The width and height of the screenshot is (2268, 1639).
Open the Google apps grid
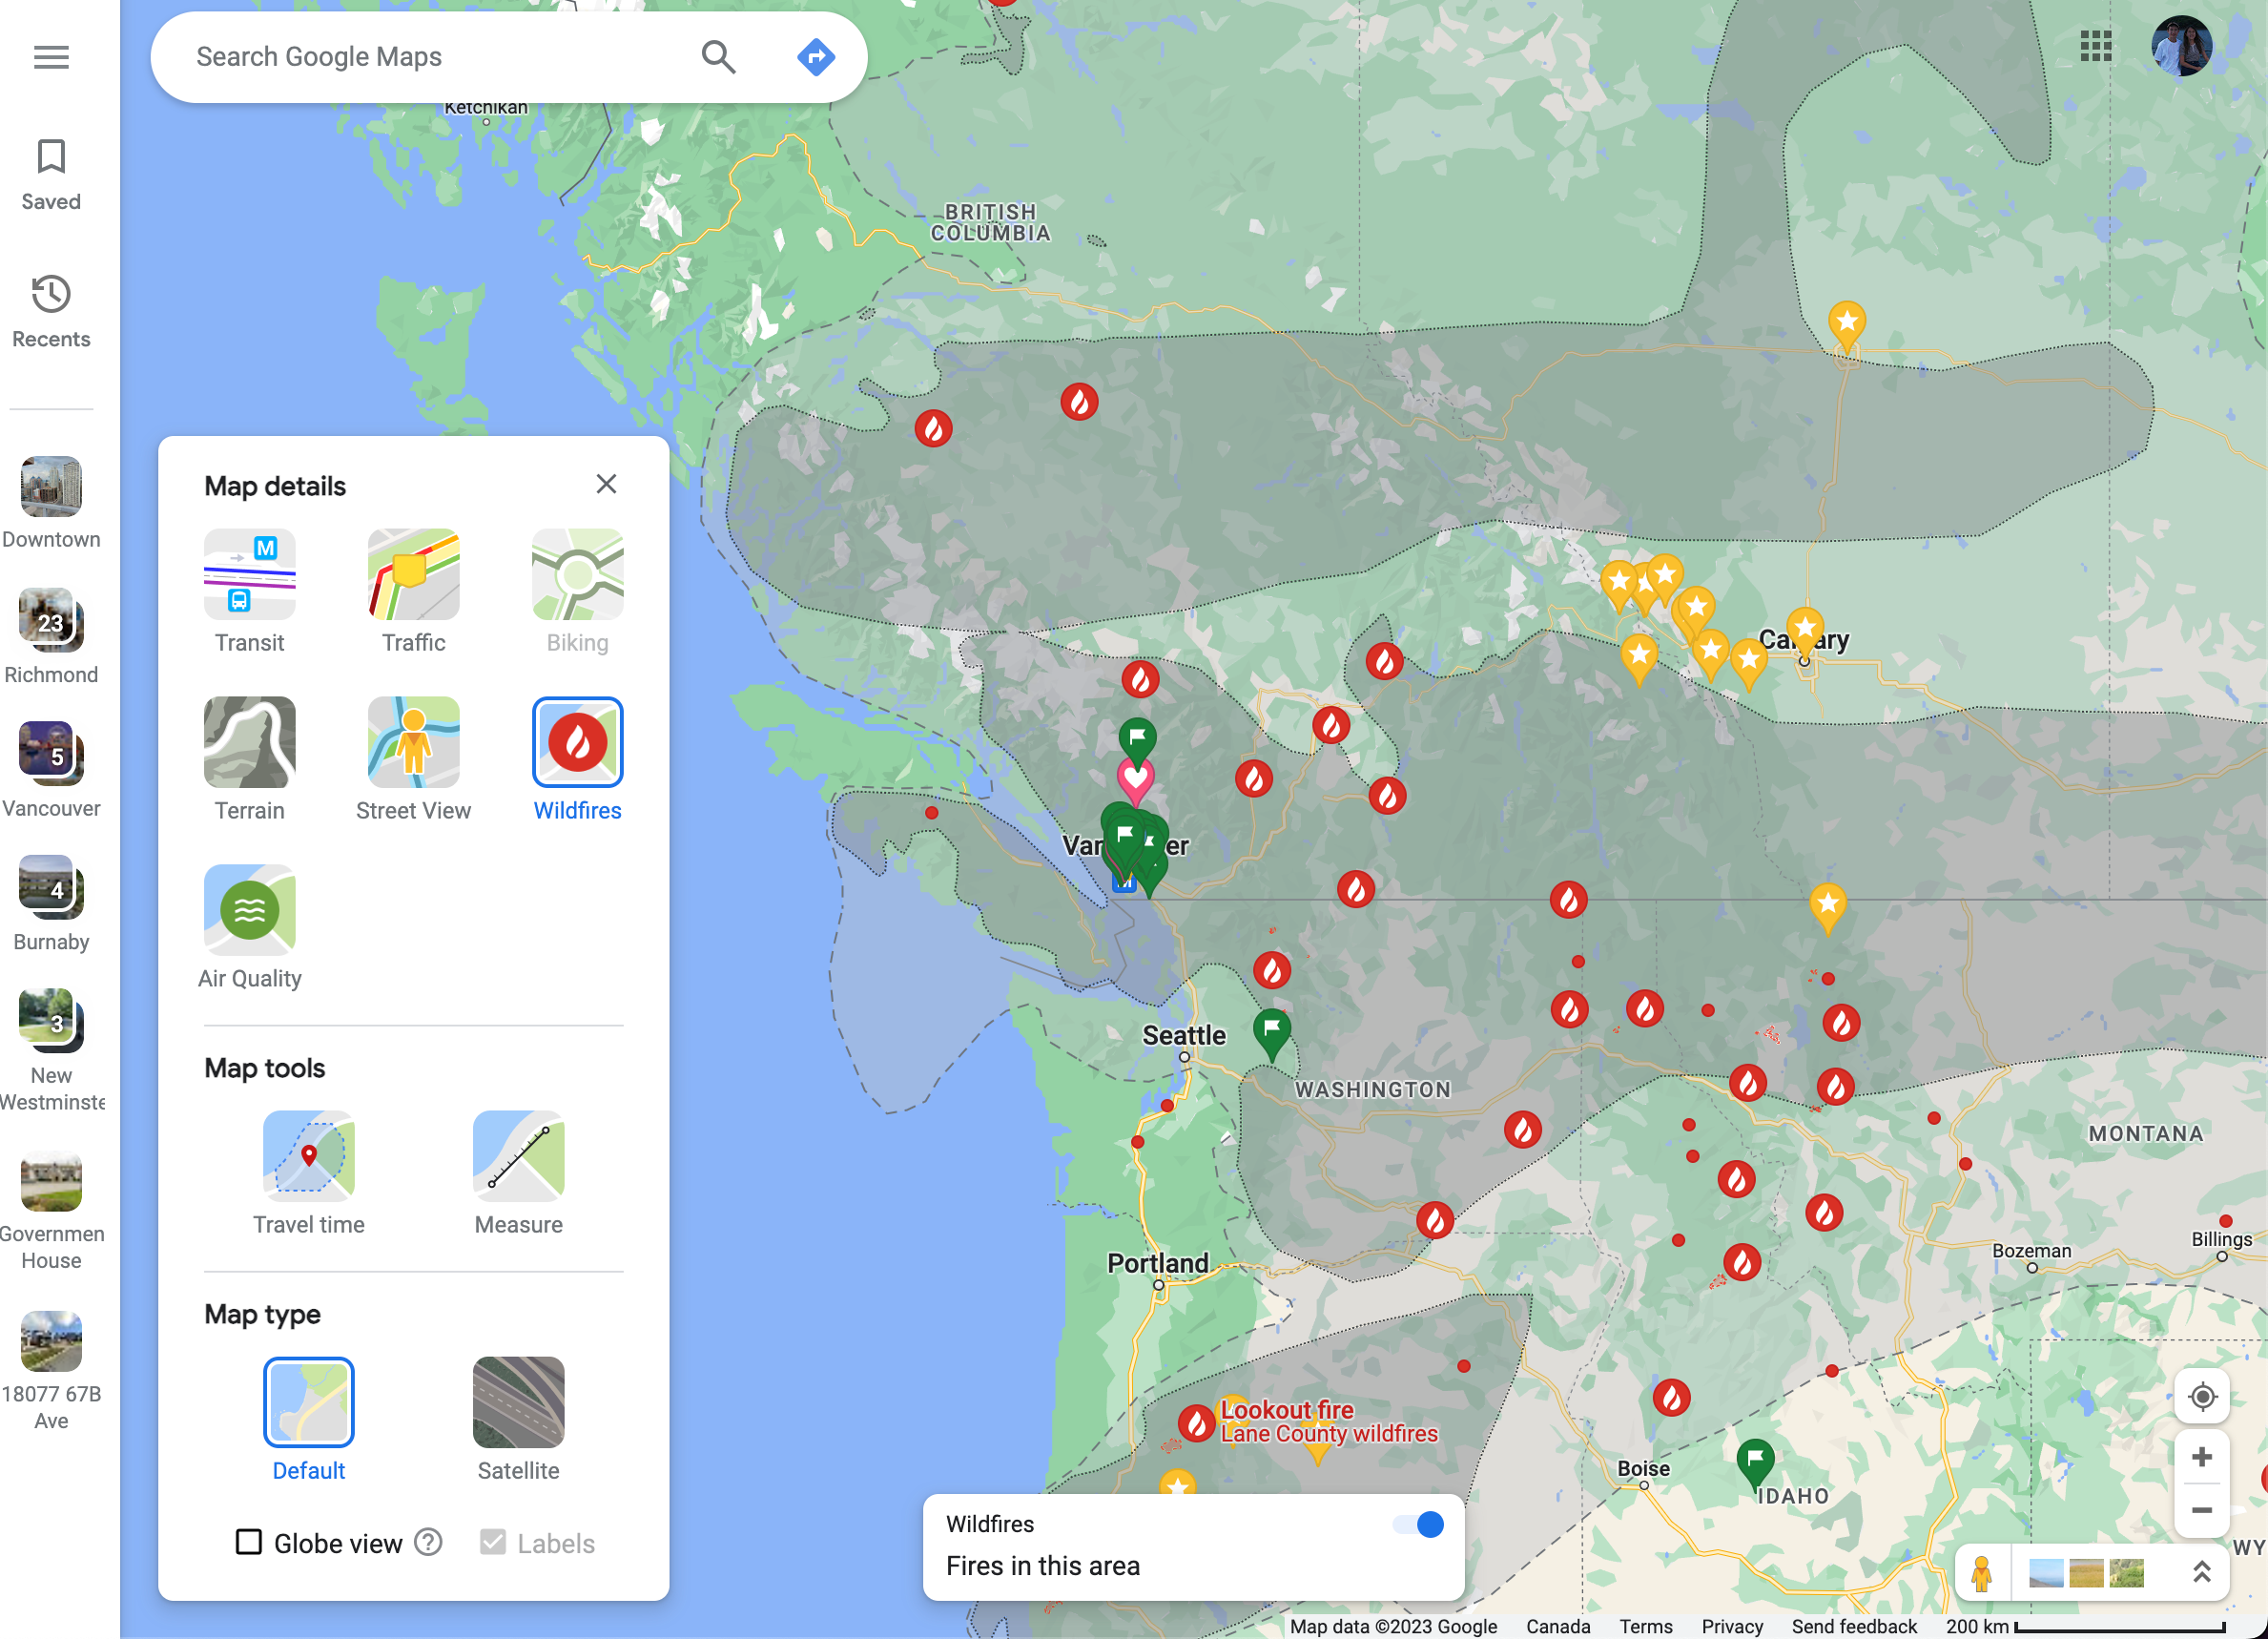coord(2095,46)
